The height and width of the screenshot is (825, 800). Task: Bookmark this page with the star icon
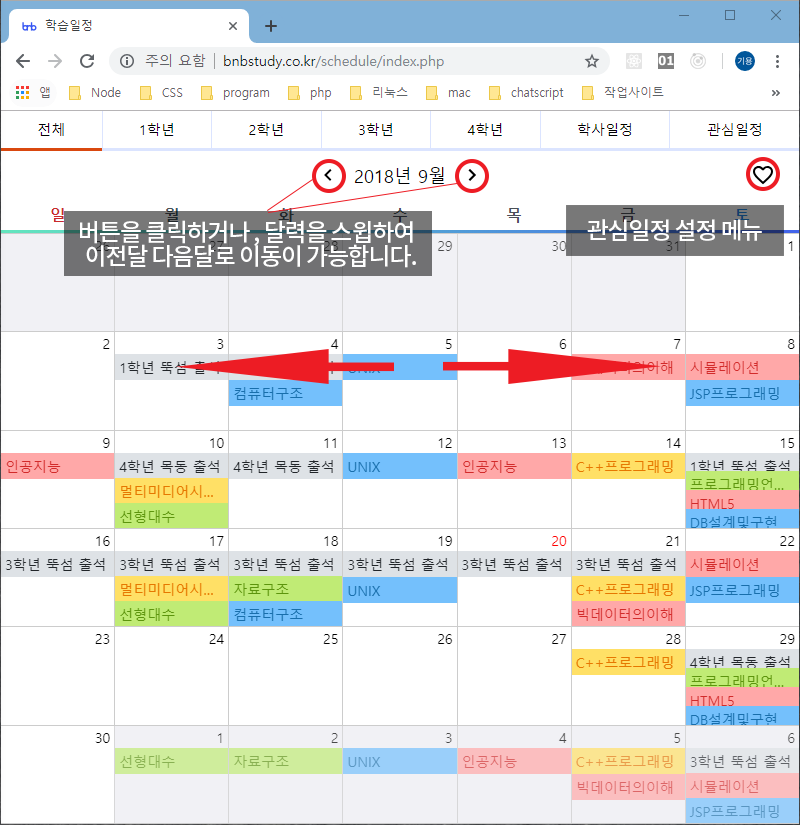click(x=592, y=60)
